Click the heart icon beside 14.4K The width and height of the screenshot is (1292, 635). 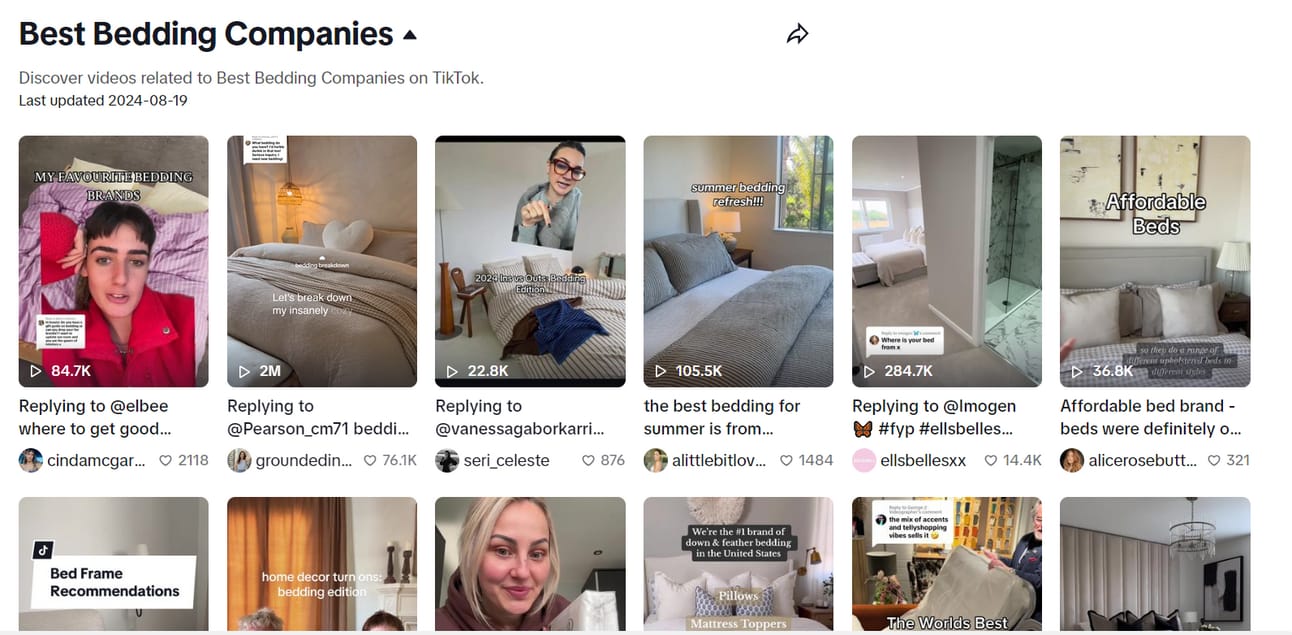pyautogui.click(x=992, y=460)
